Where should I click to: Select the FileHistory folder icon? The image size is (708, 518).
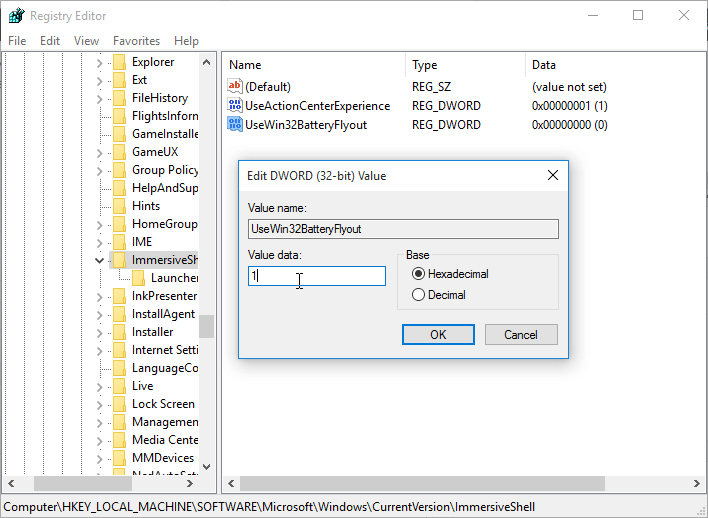click(x=120, y=98)
